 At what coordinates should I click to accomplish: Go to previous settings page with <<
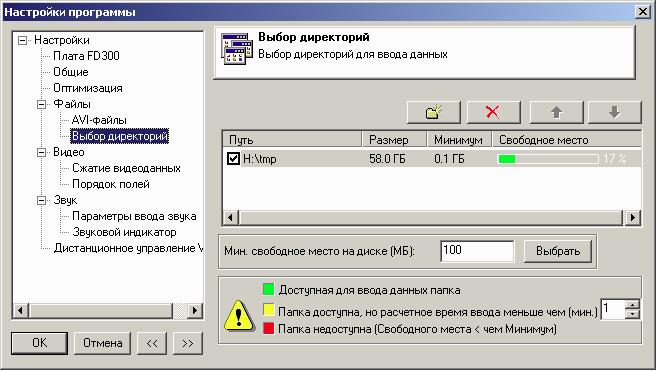click(152, 343)
